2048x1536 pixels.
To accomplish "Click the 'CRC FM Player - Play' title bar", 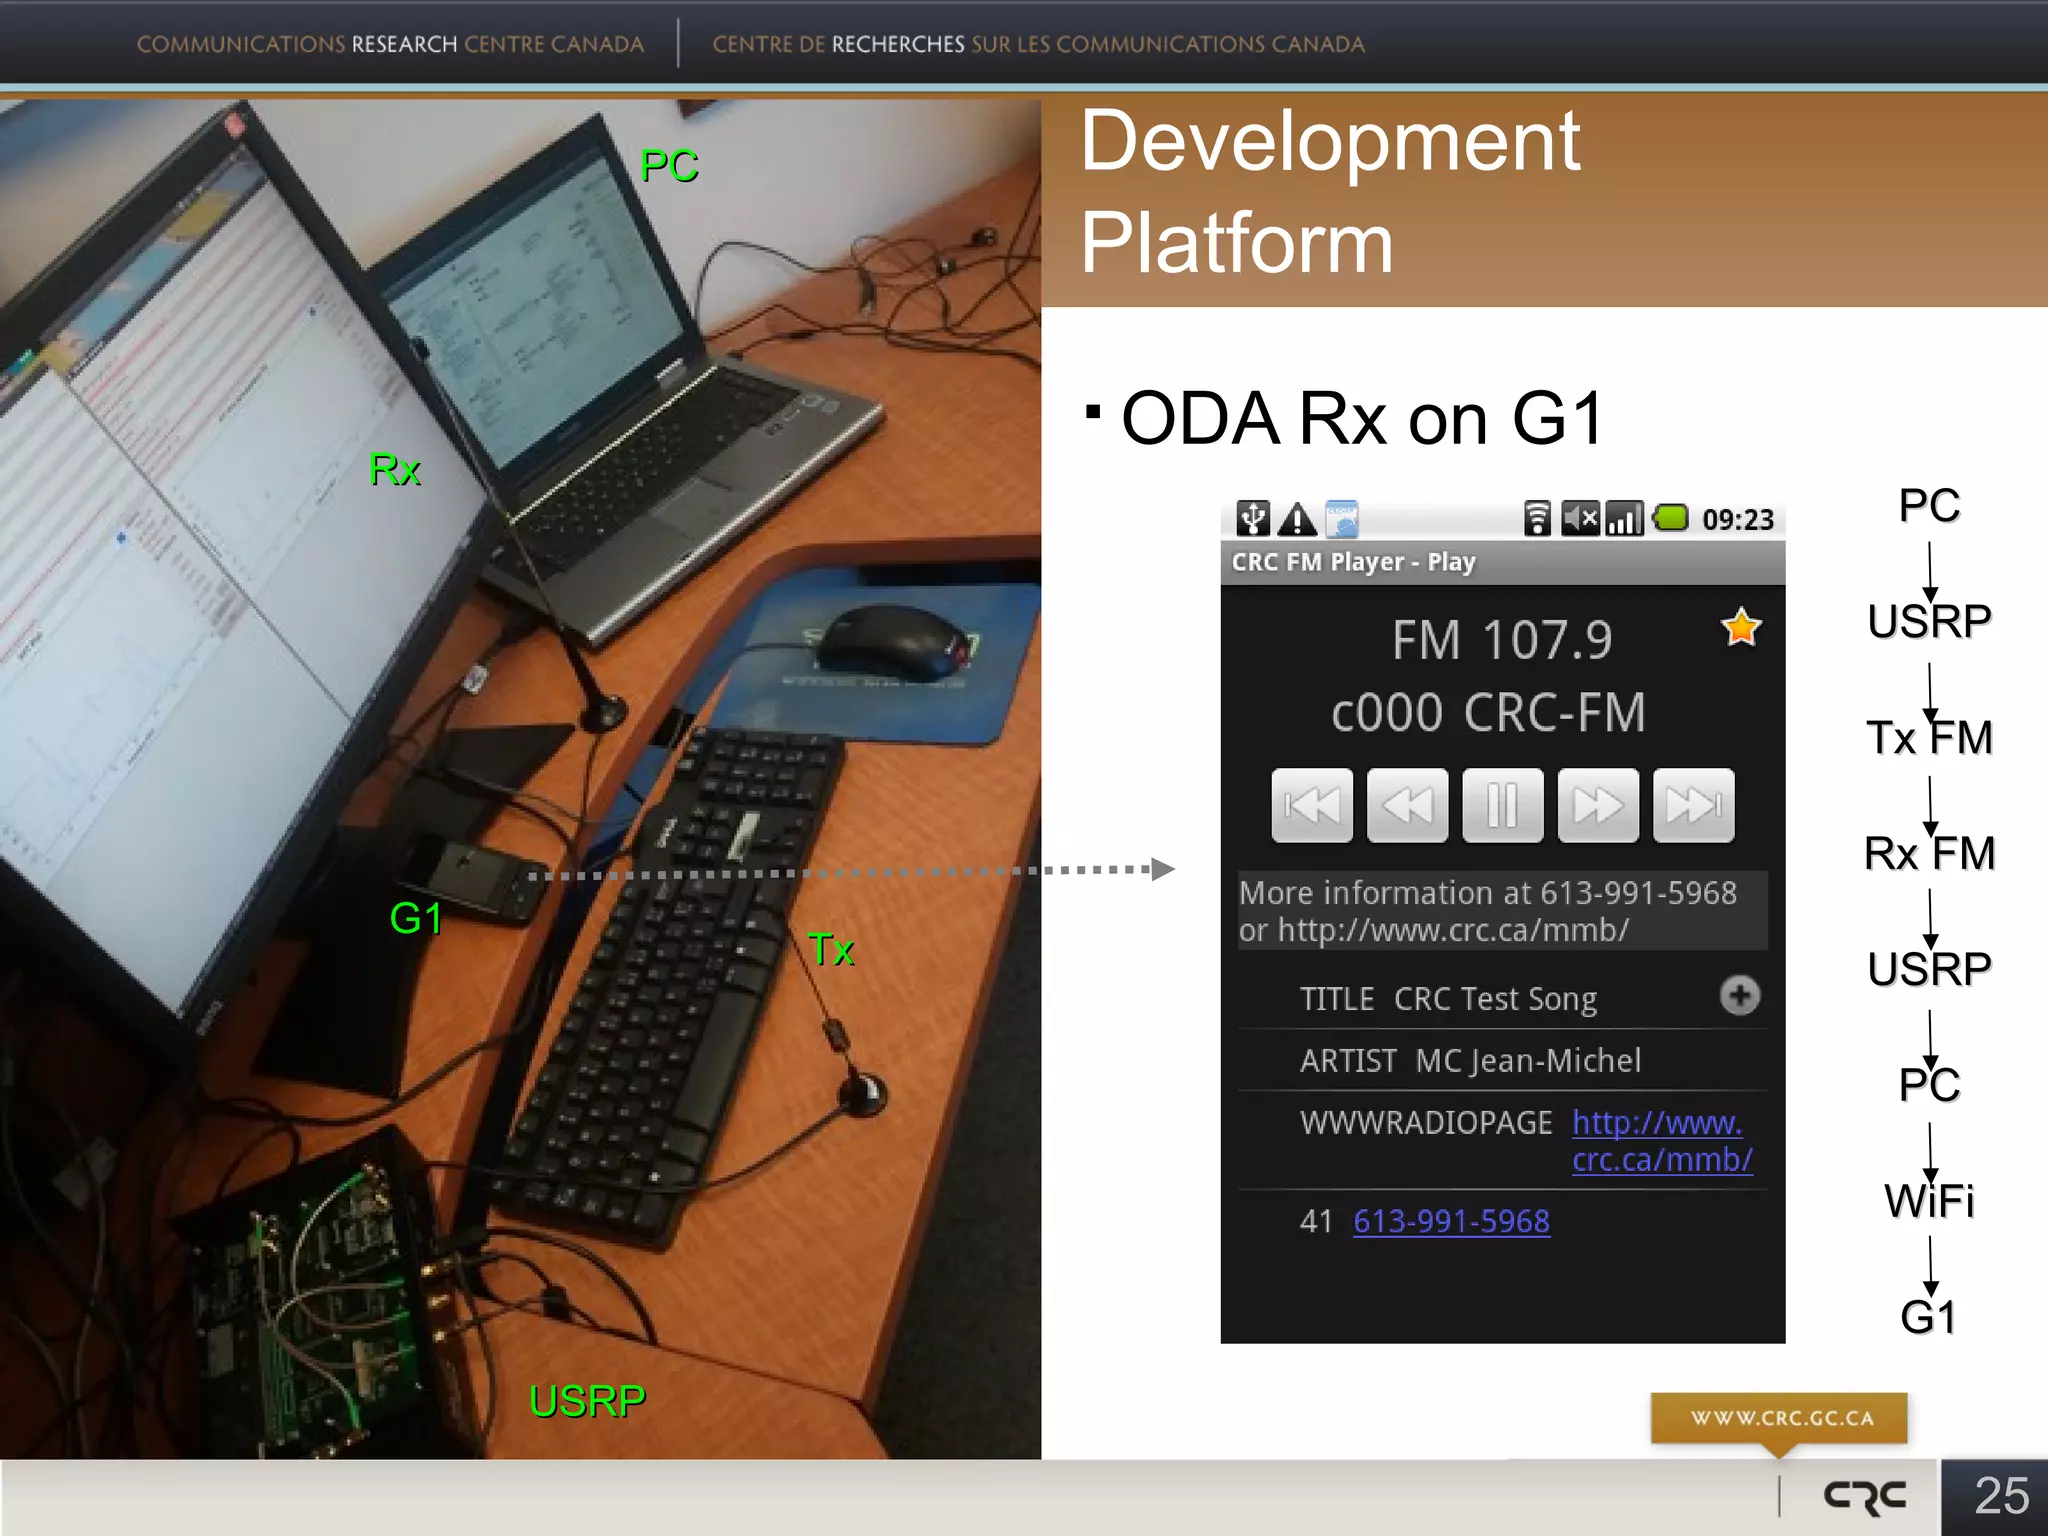I will [x=1502, y=562].
